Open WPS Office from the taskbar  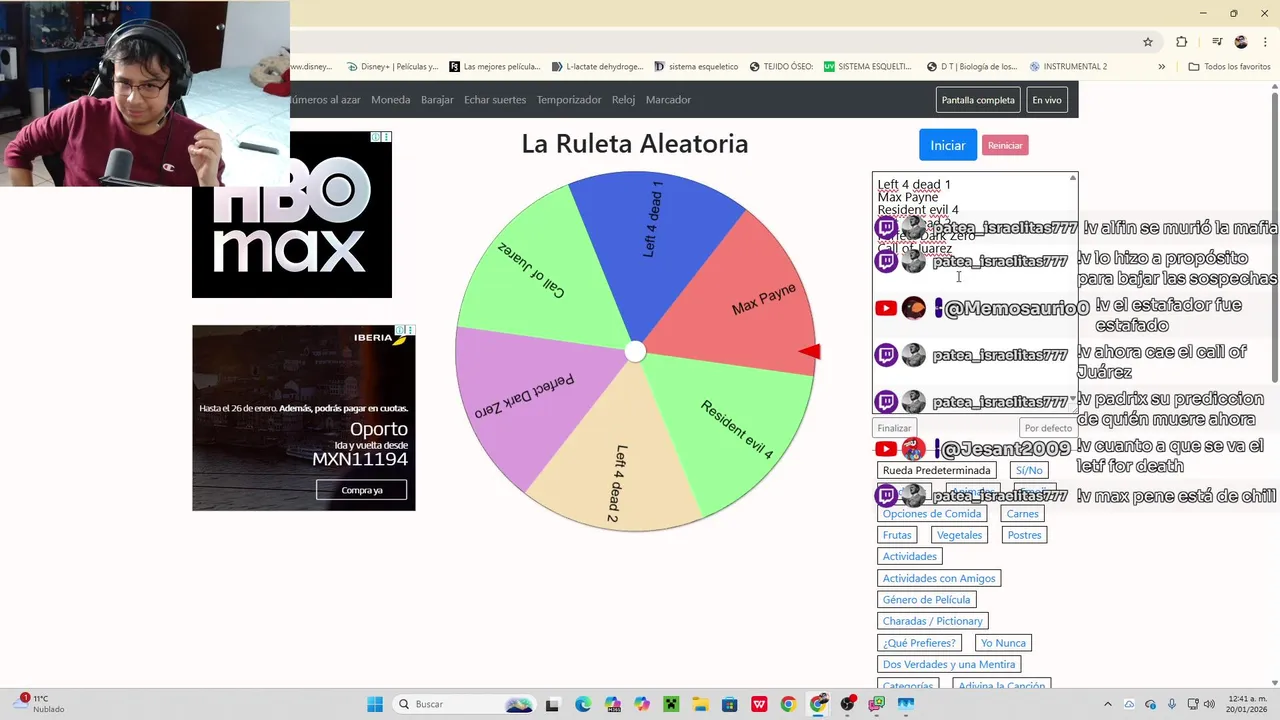(x=759, y=704)
